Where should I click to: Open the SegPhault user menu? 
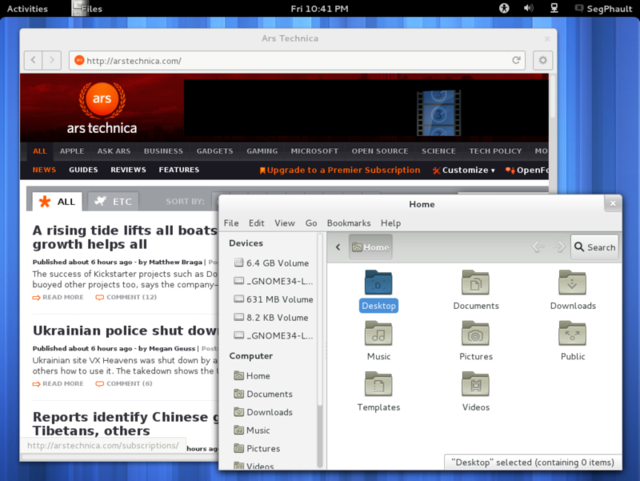(603, 9)
